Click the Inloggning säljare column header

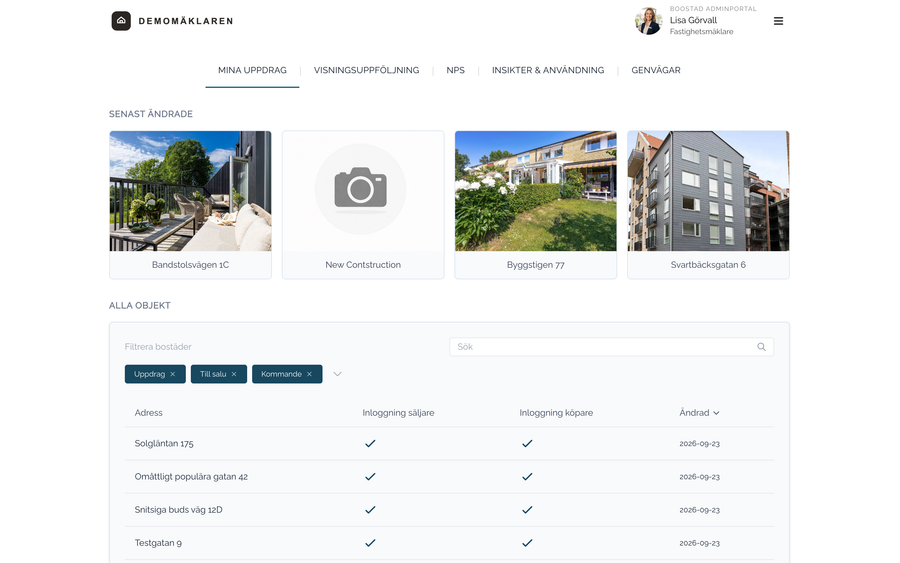point(398,413)
